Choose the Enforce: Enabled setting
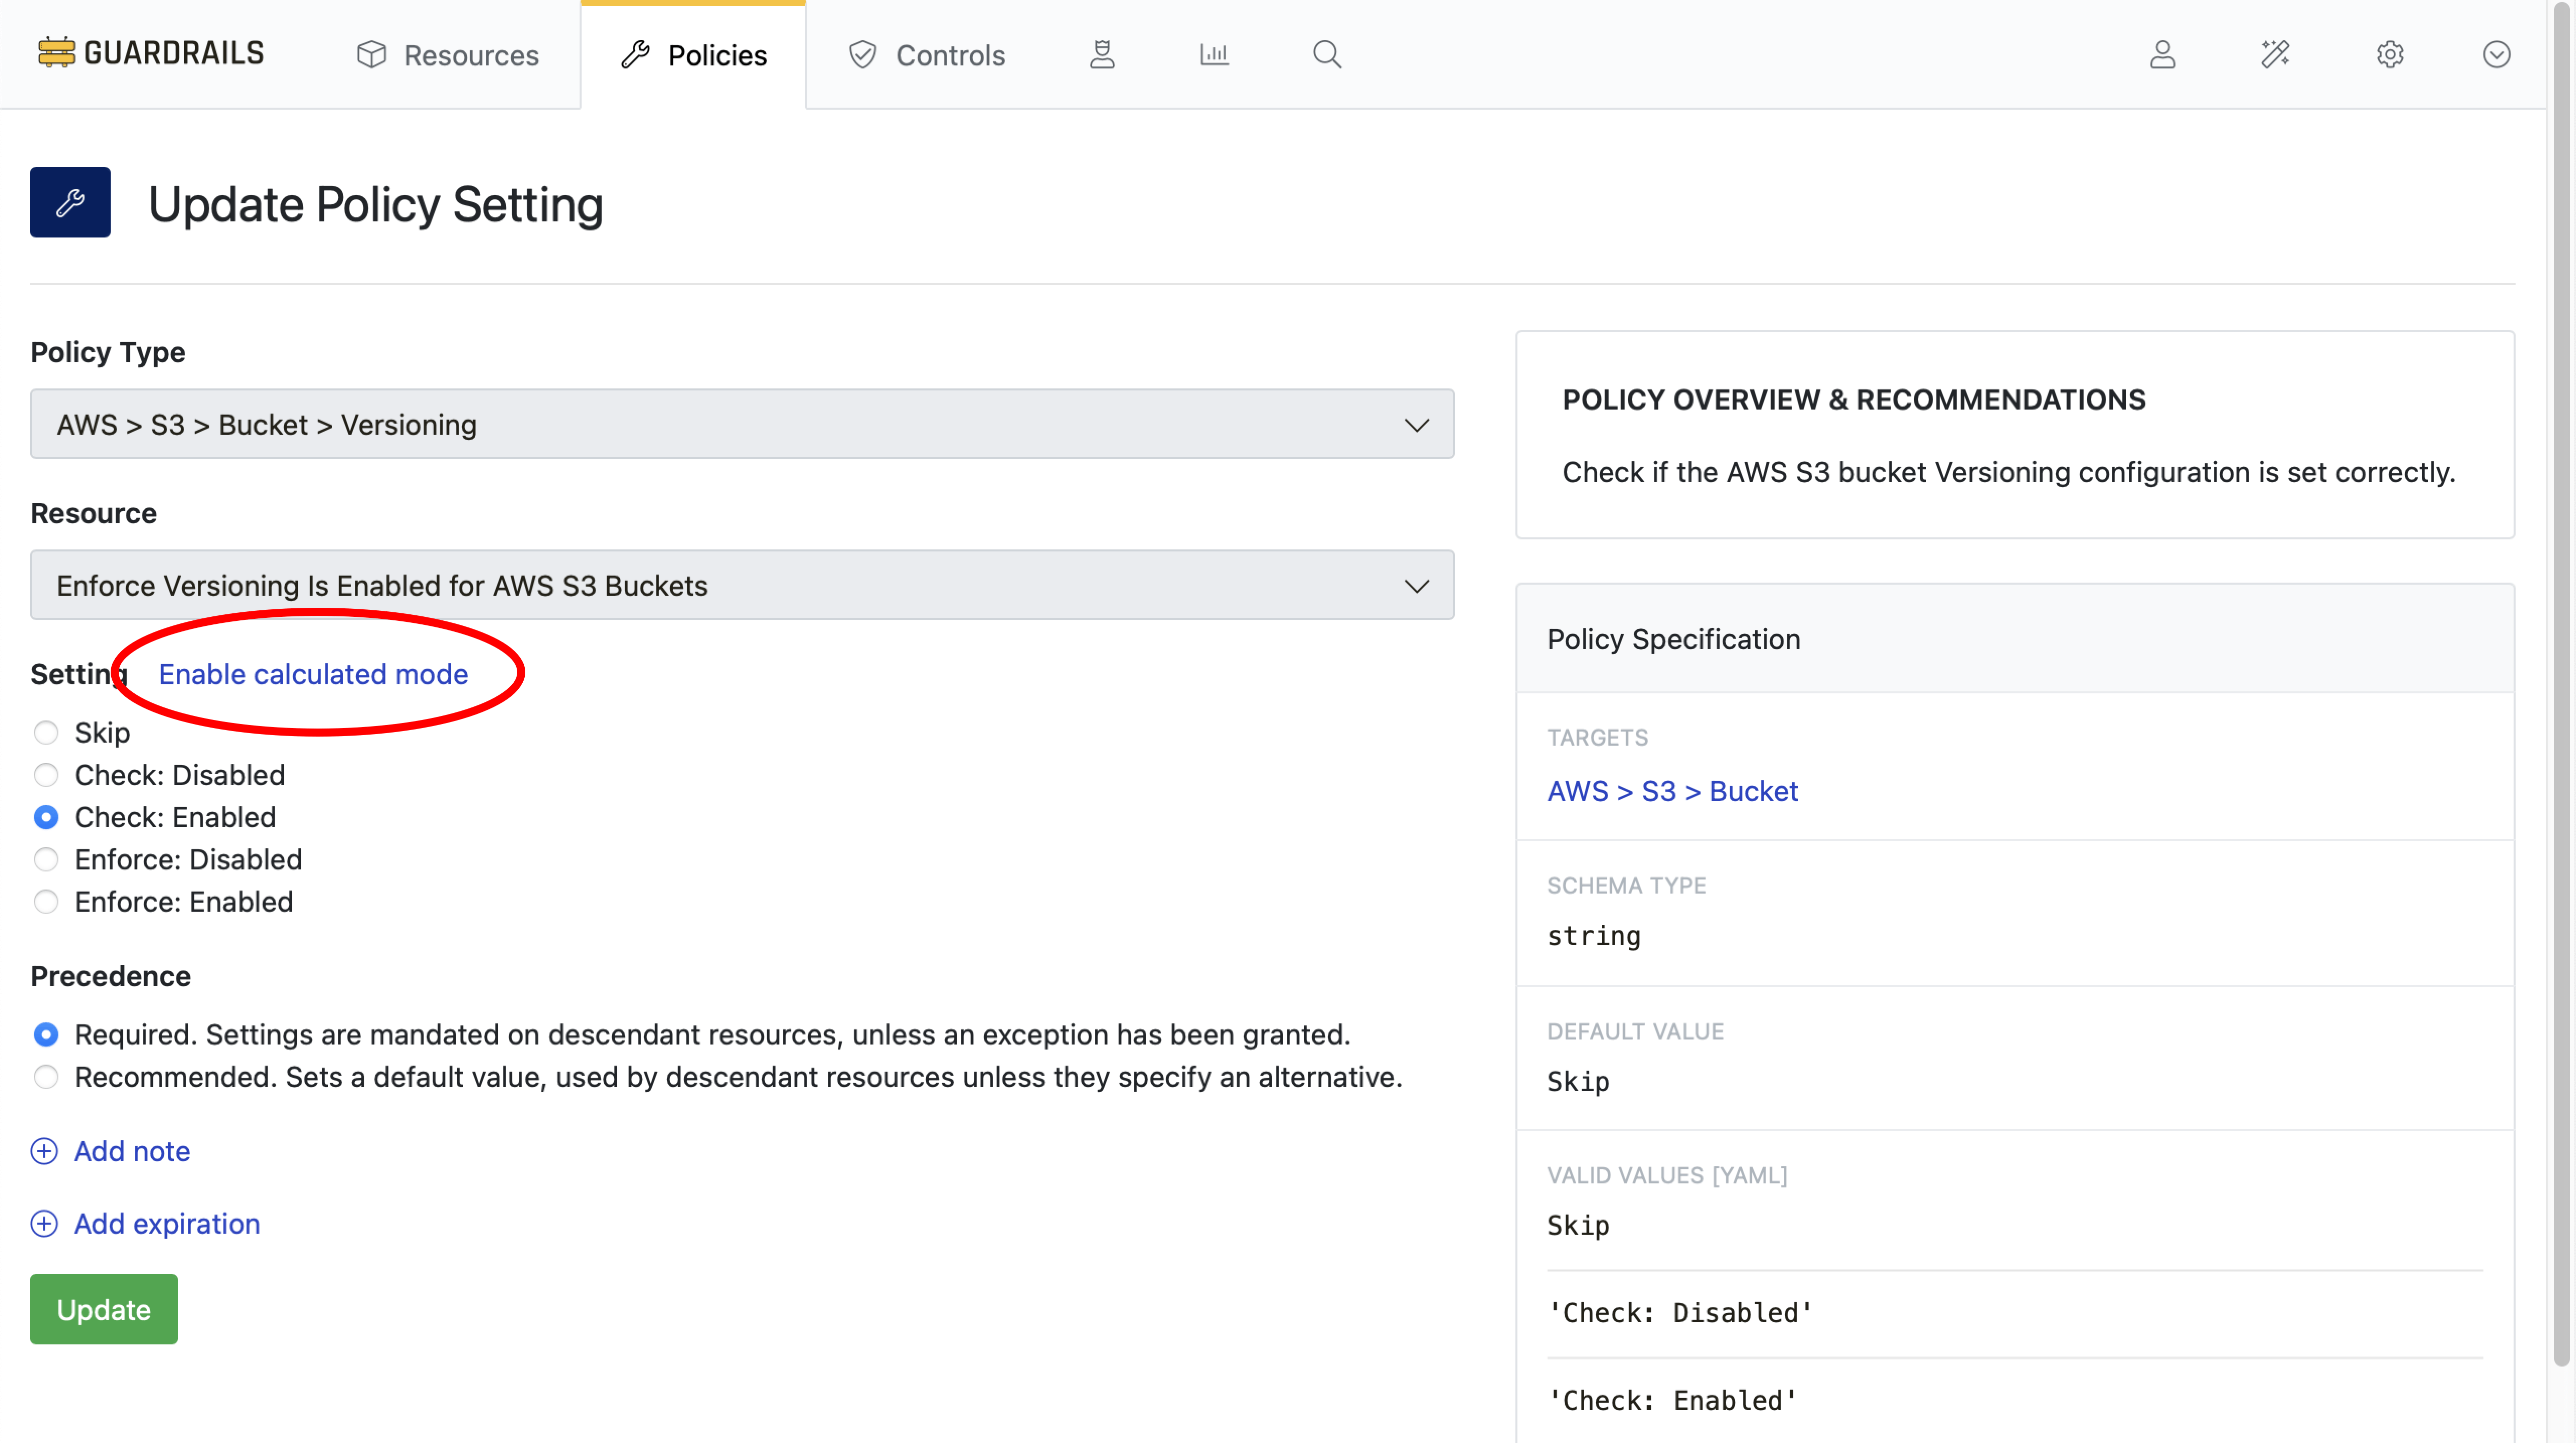This screenshot has height=1443, width=2576. 46,901
